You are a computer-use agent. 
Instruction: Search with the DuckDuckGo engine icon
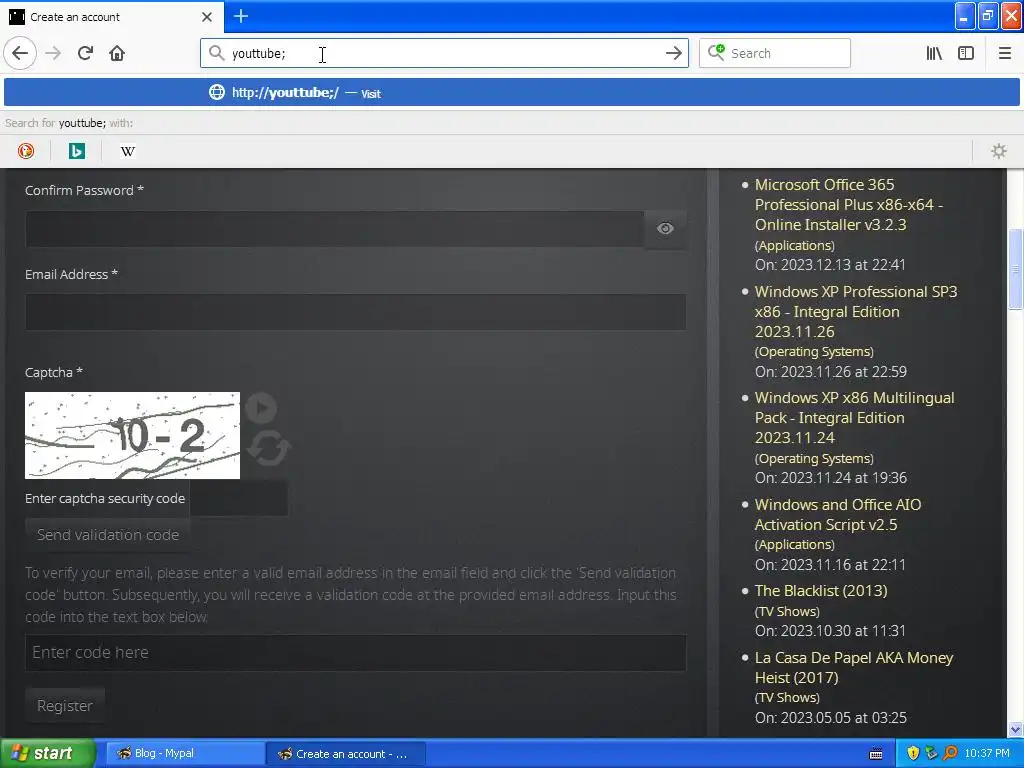point(25,151)
